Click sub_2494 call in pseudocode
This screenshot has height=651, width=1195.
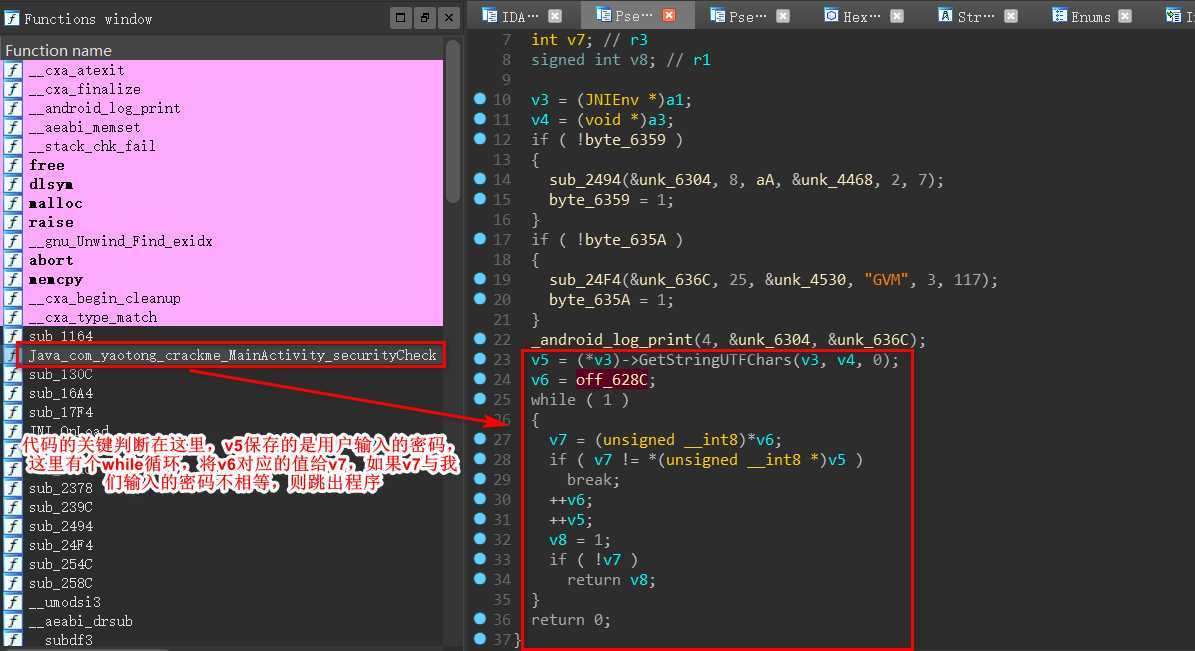tap(585, 180)
